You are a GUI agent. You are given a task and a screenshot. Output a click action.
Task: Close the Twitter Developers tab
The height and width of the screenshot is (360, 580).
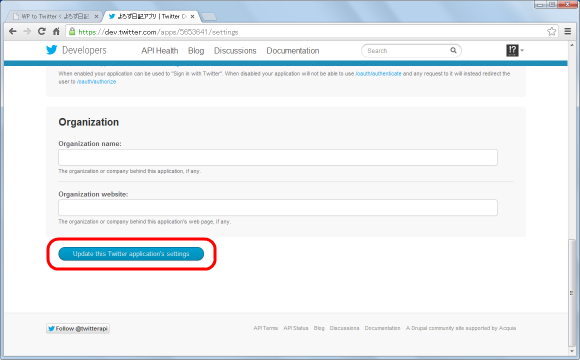[192, 17]
